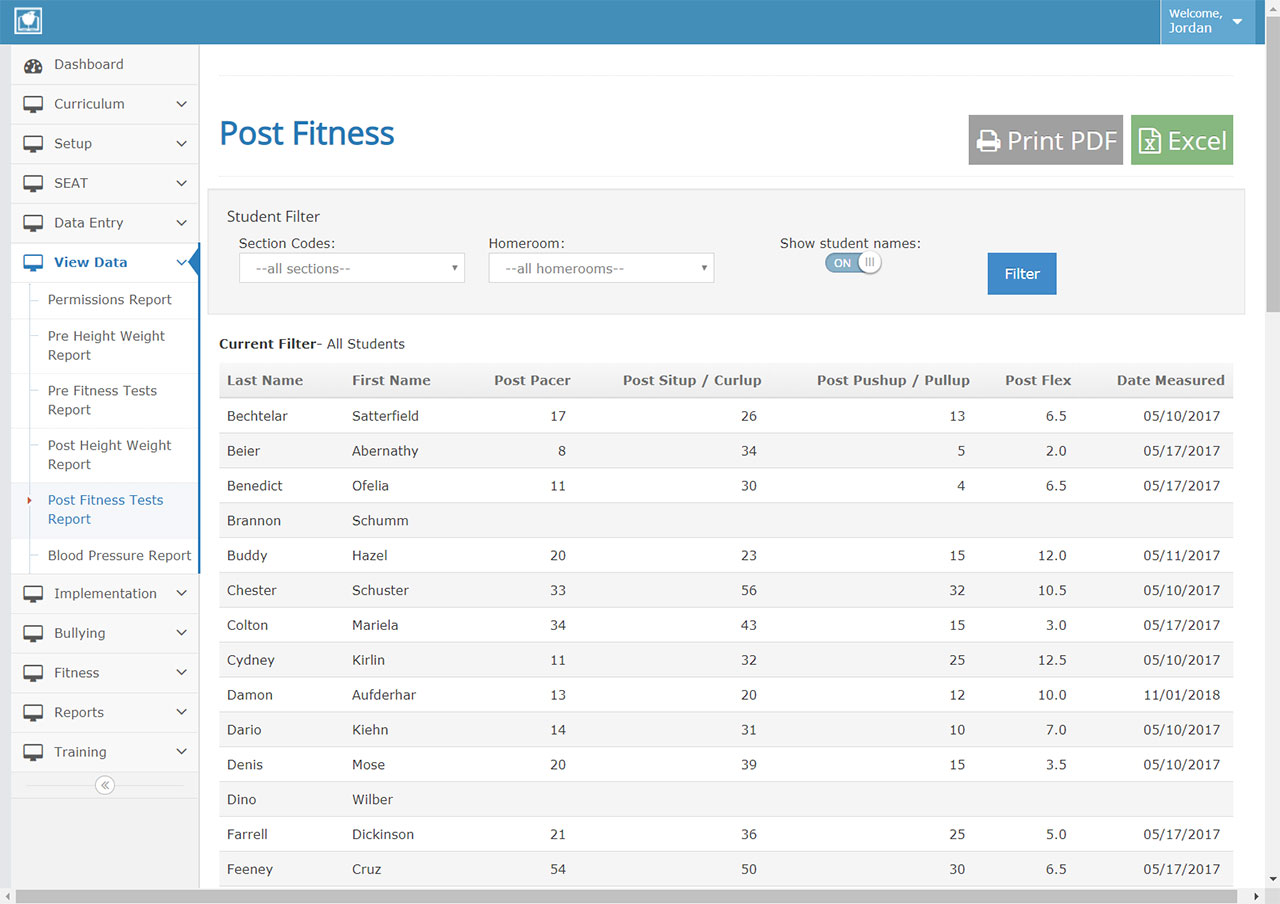1280x904 pixels.
Task: Click the Bullying monitor icon in sidebar
Action: tap(33, 633)
